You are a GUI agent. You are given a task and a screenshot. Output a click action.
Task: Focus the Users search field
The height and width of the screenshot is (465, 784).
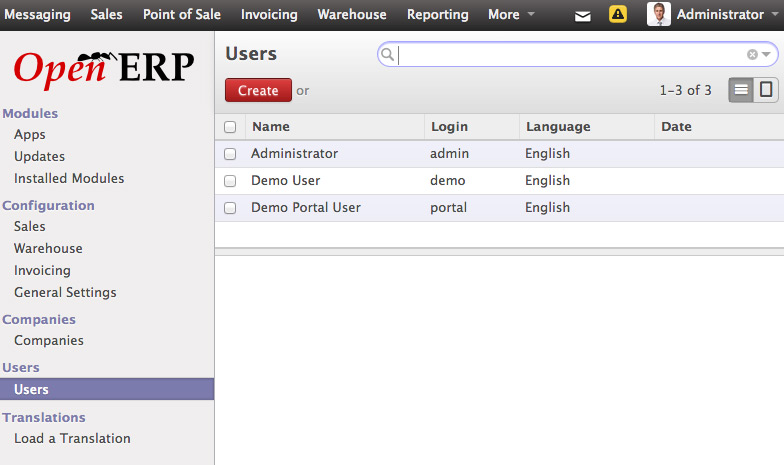(x=570, y=55)
